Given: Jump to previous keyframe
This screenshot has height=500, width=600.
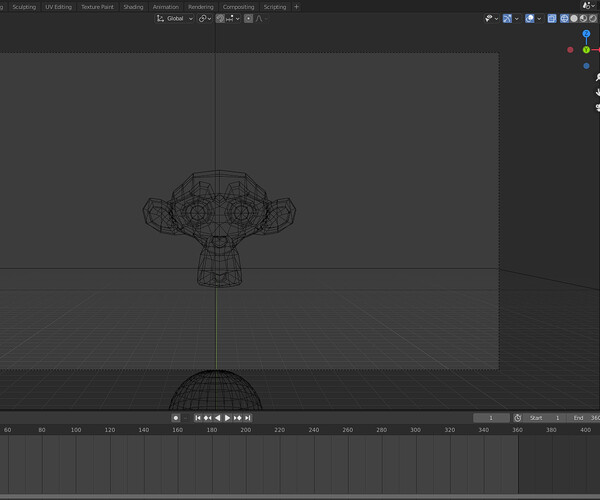Looking at the screenshot, I should pos(207,418).
